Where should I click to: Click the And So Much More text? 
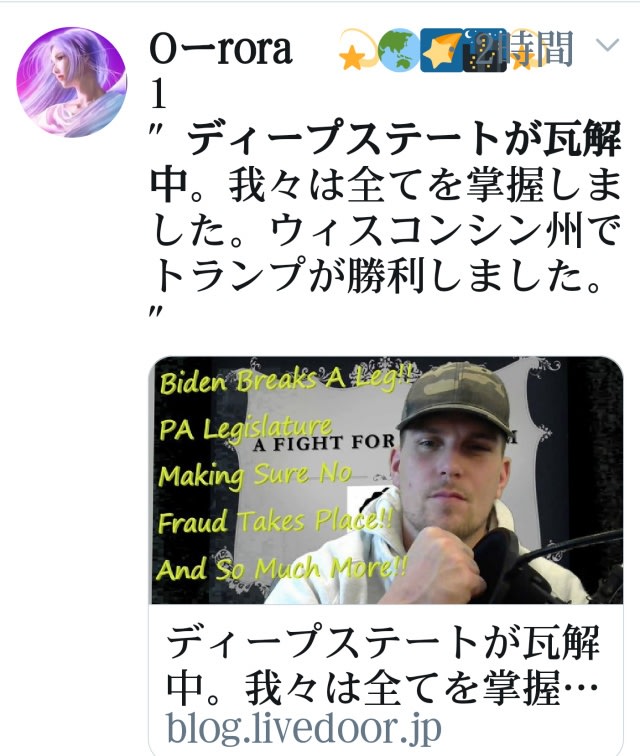pyautogui.click(x=283, y=568)
